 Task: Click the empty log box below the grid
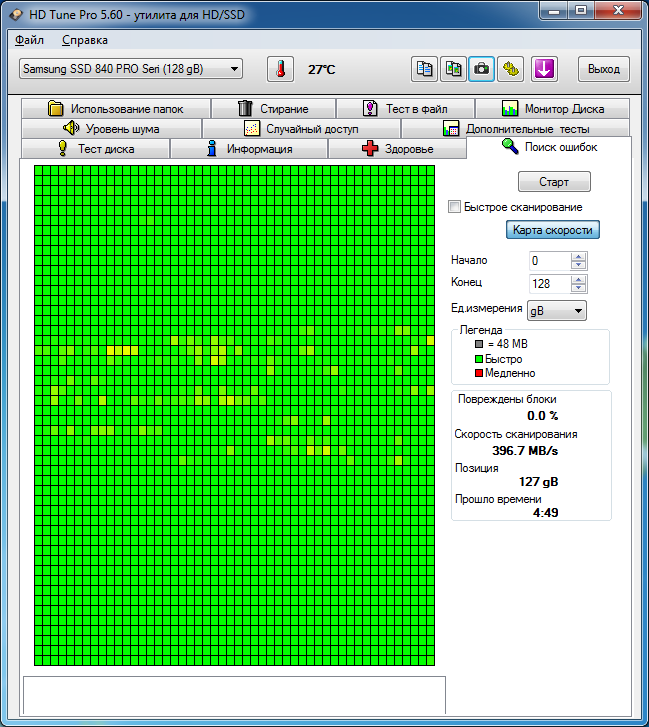click(x=235, y=695)
